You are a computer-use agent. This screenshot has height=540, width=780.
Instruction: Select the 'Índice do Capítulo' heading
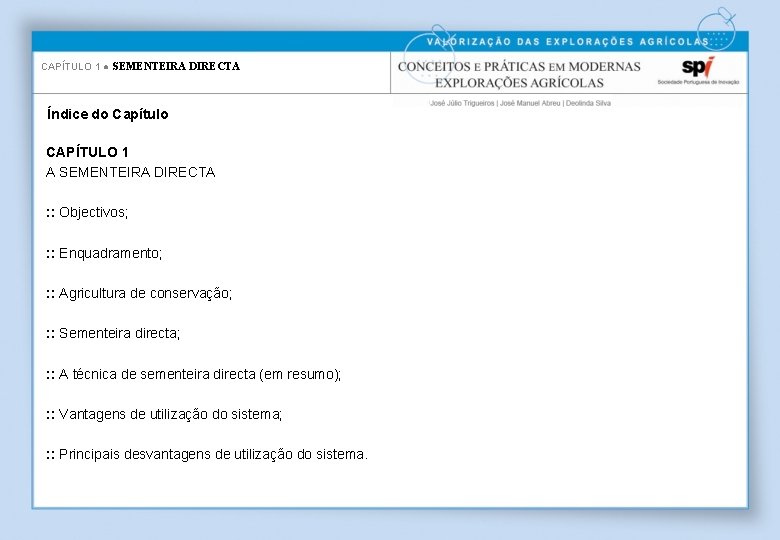coord(107,114)
